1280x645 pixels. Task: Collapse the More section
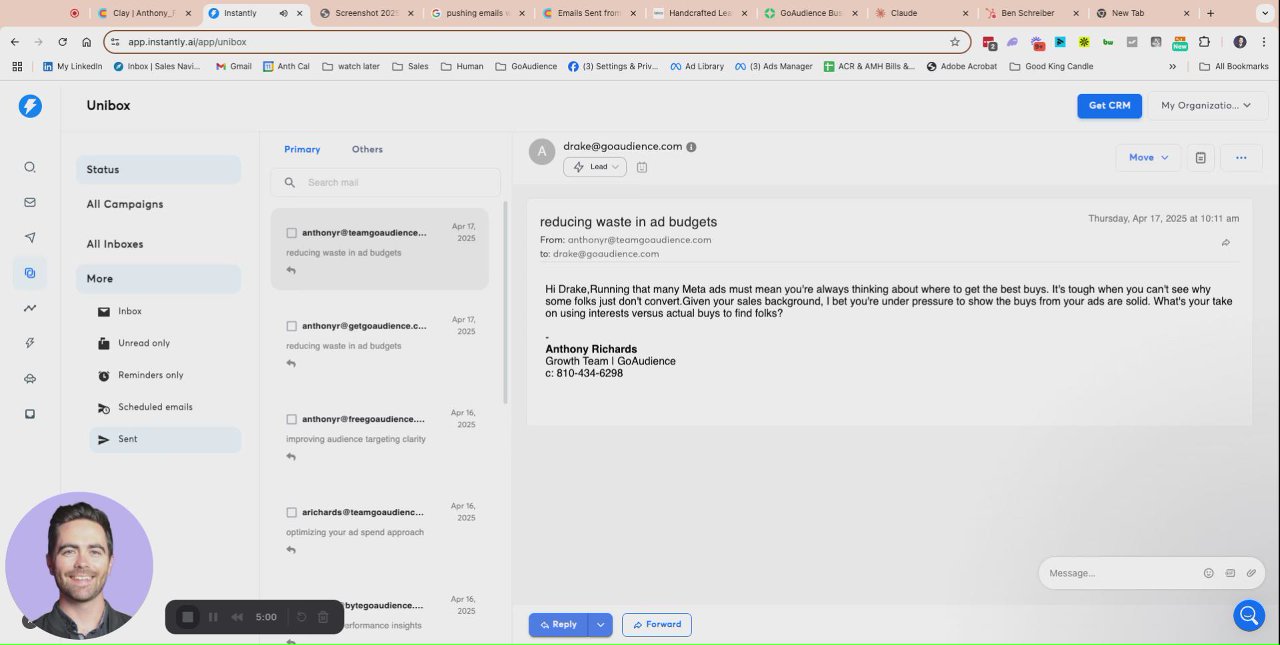click(x=158, y=279)
